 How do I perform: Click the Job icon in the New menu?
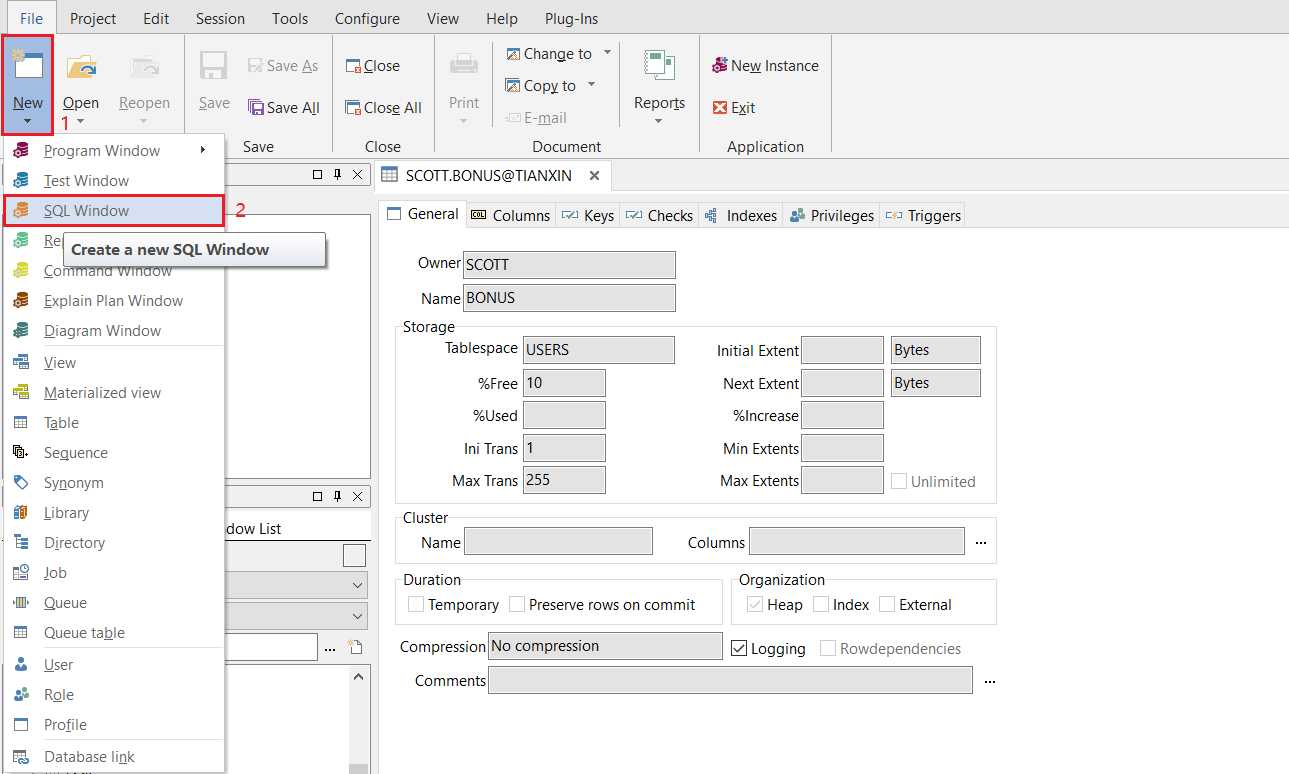pos(21,573)
